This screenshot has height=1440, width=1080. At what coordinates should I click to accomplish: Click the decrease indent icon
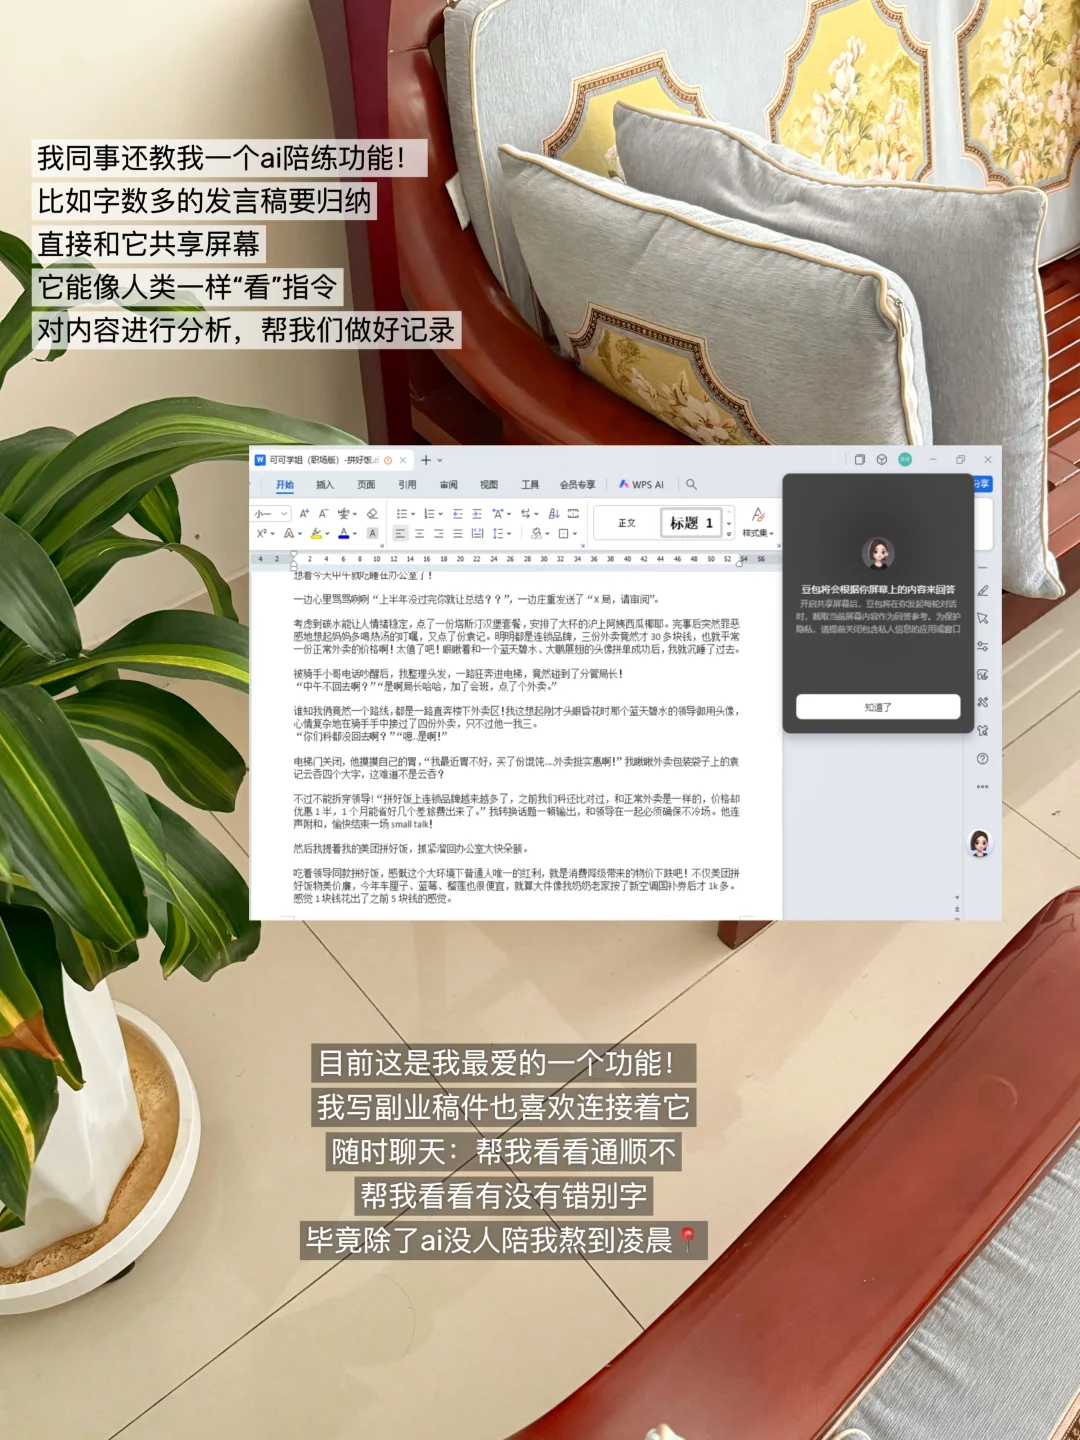457,513
